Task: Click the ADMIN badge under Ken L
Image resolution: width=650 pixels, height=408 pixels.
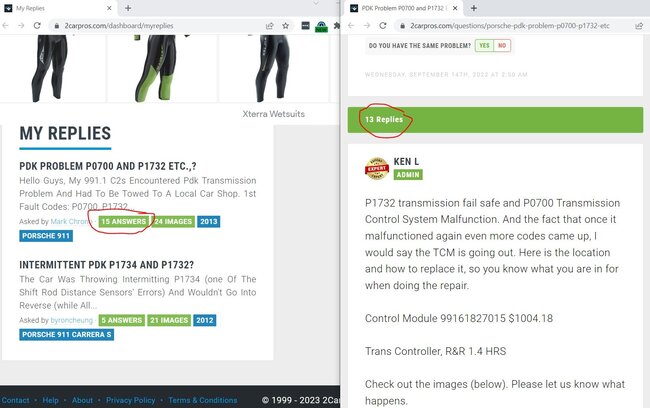Action: (408, 175)
